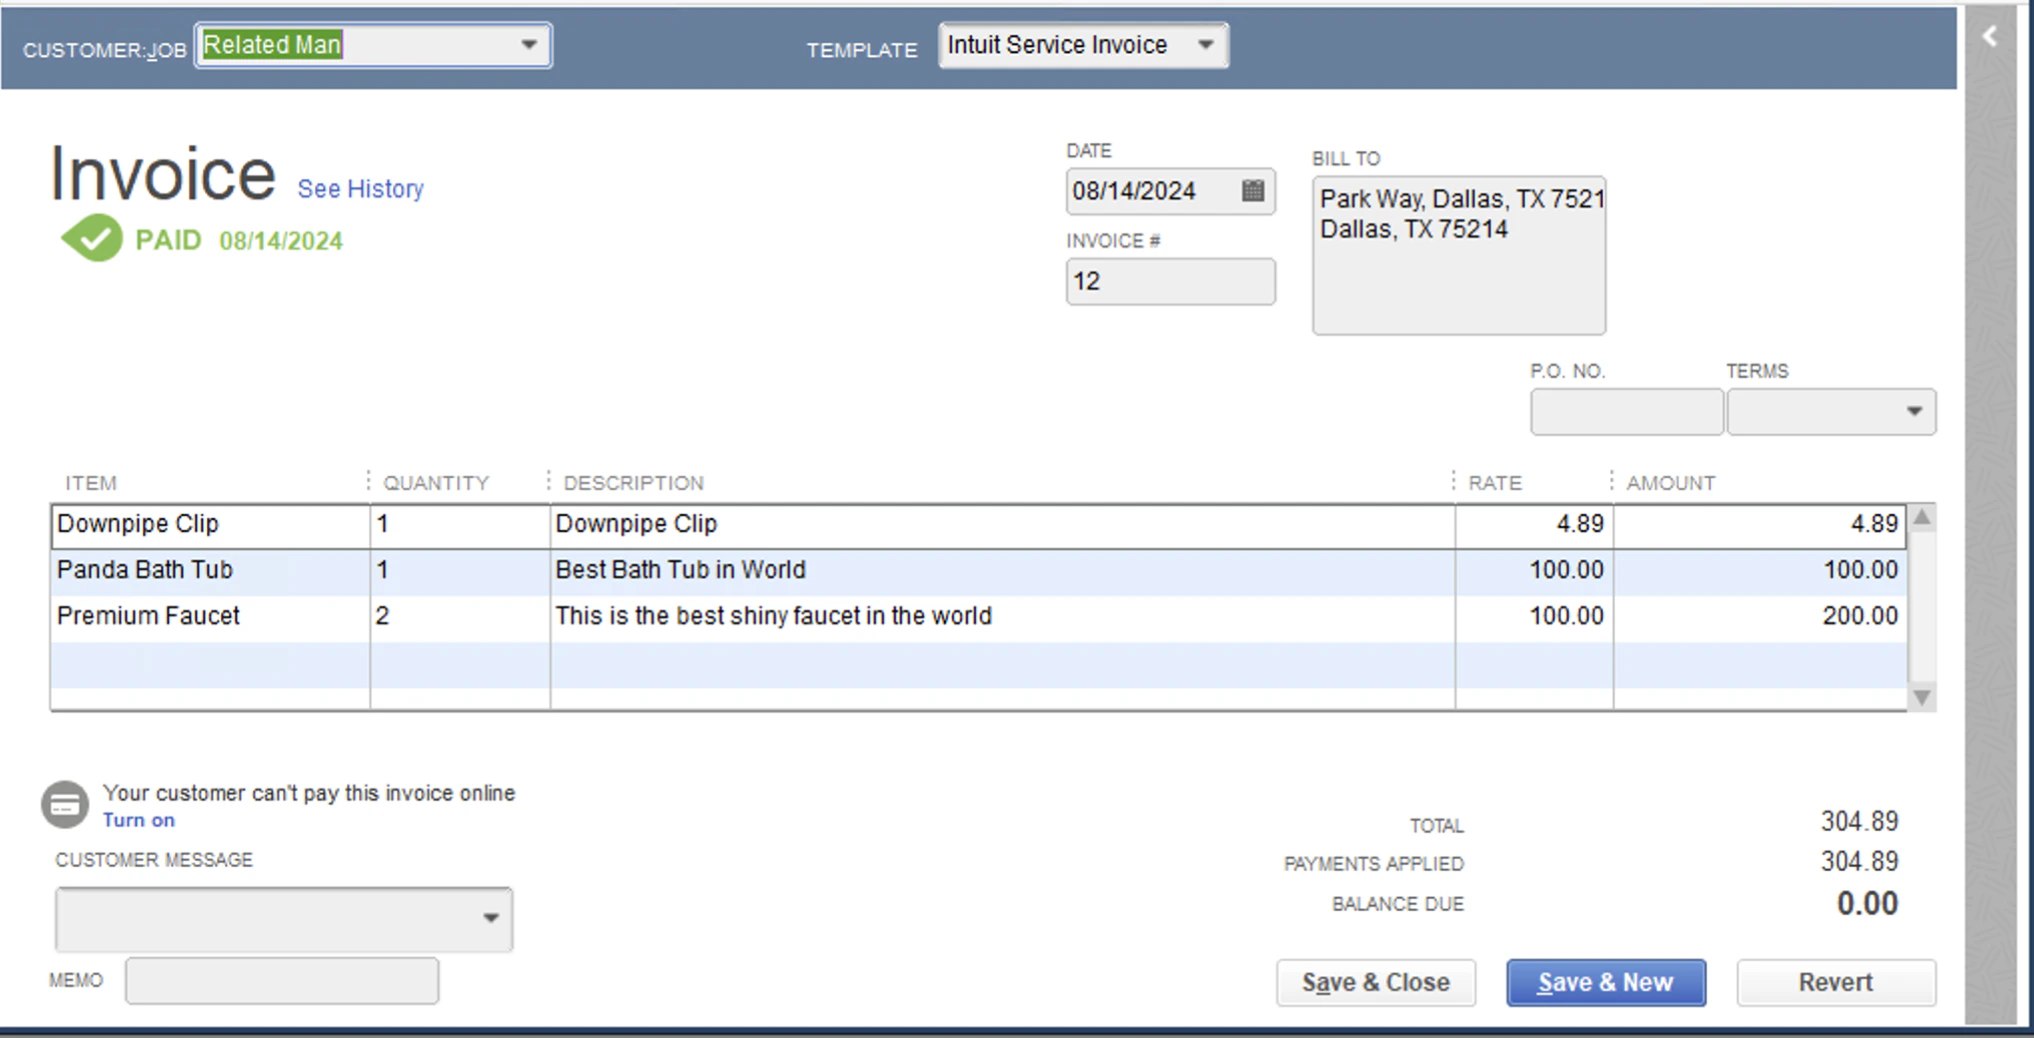
Task: Click into the Bill To address box
Action: [1459, 255]
